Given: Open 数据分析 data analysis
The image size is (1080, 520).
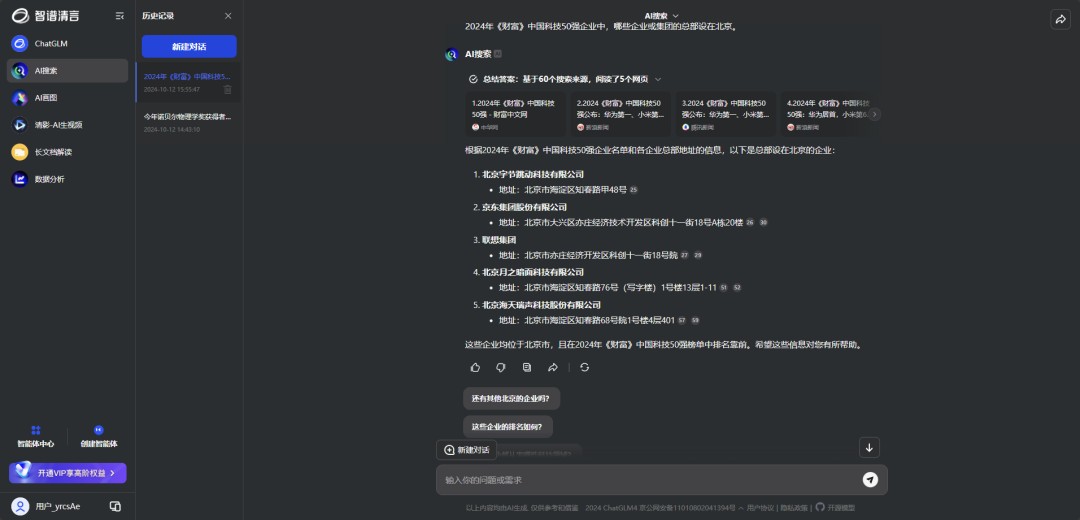Looking at the screenshot, I should point(68,179).
